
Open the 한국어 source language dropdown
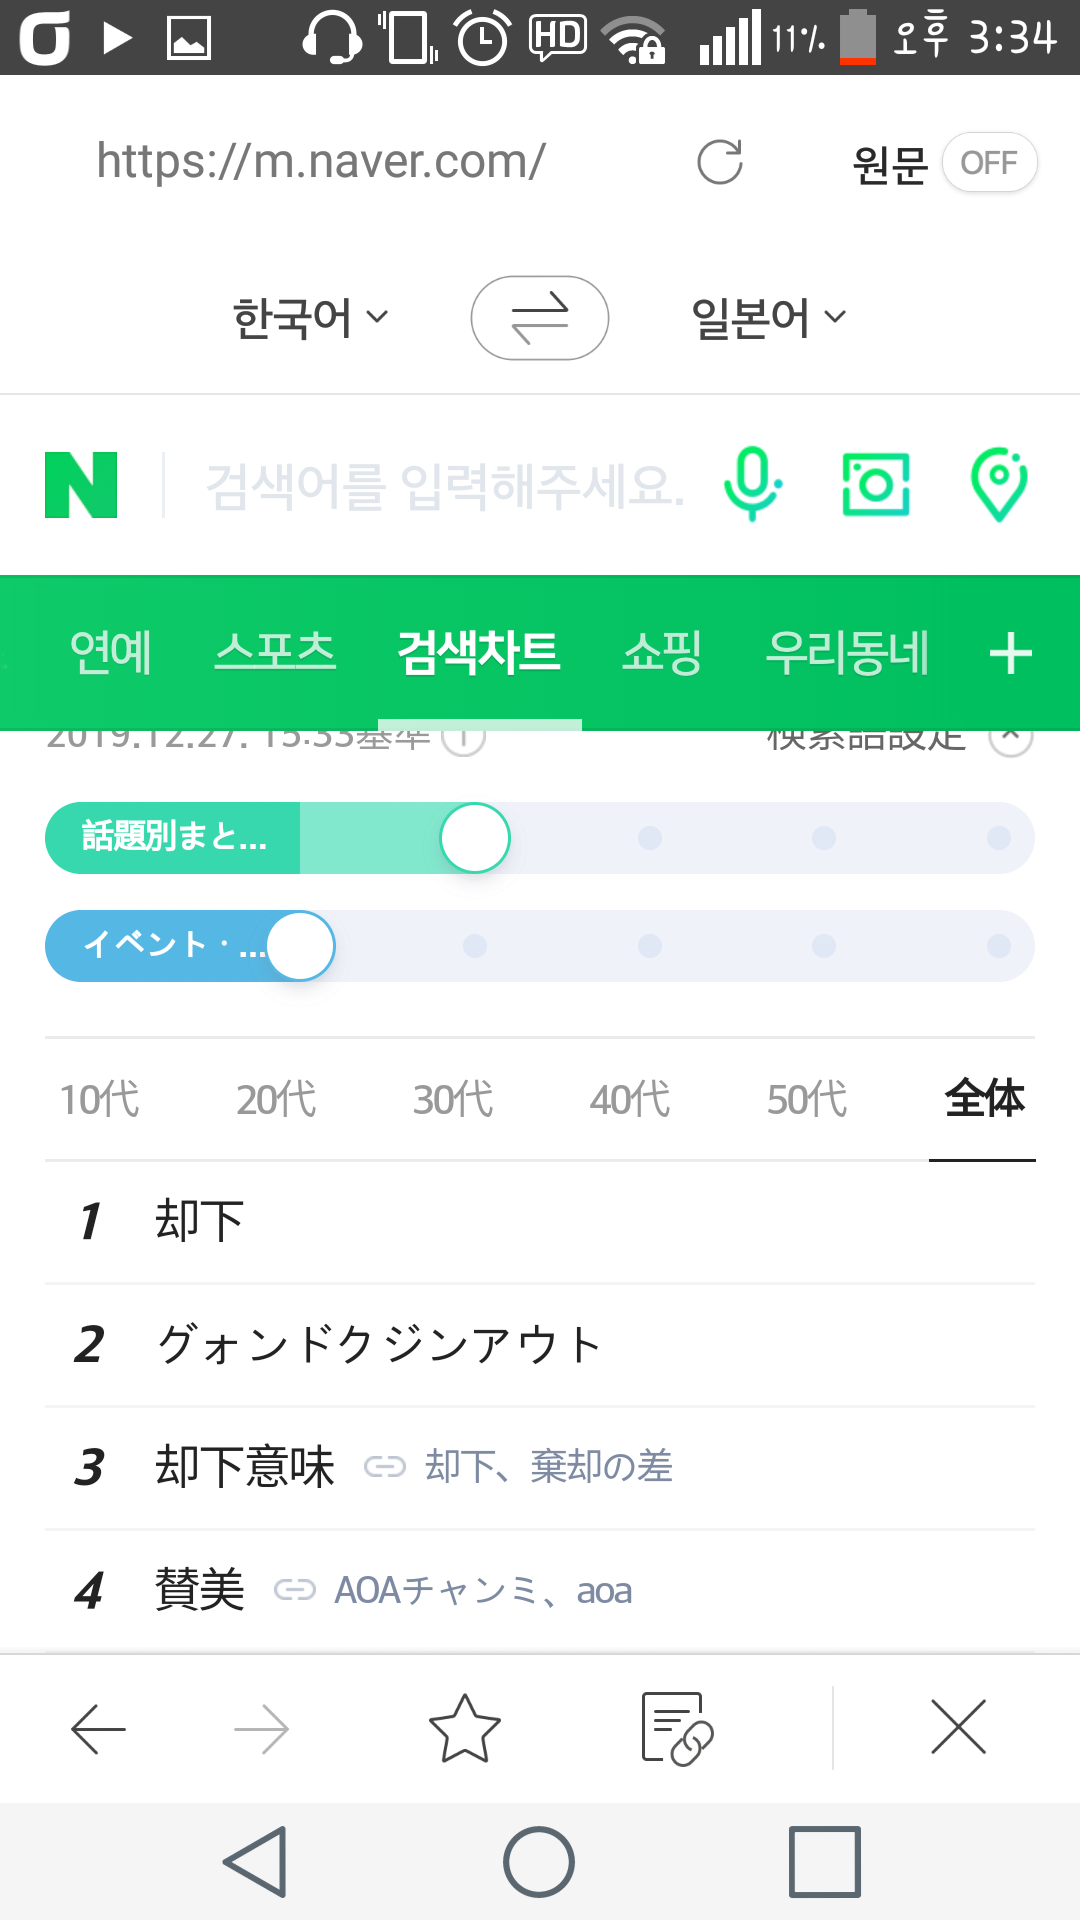[310, 318]
